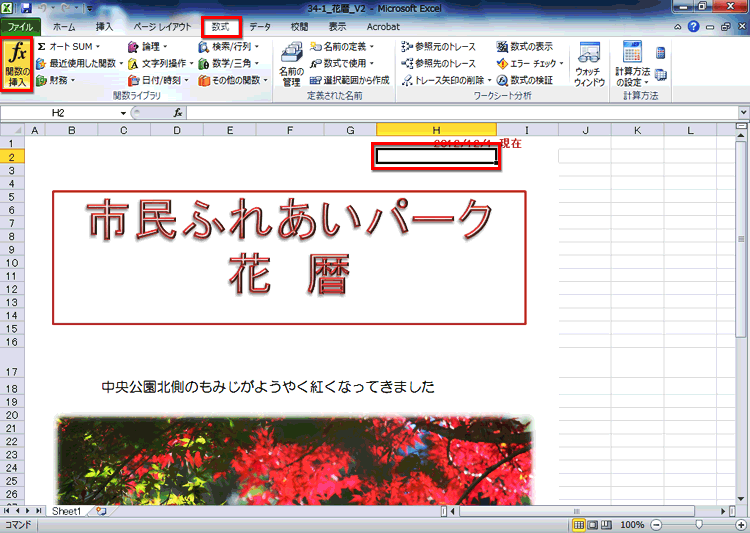Open Calculation Options (計算方法の設定)
Viewport: 750px width, 533px height.
(632, 65)
